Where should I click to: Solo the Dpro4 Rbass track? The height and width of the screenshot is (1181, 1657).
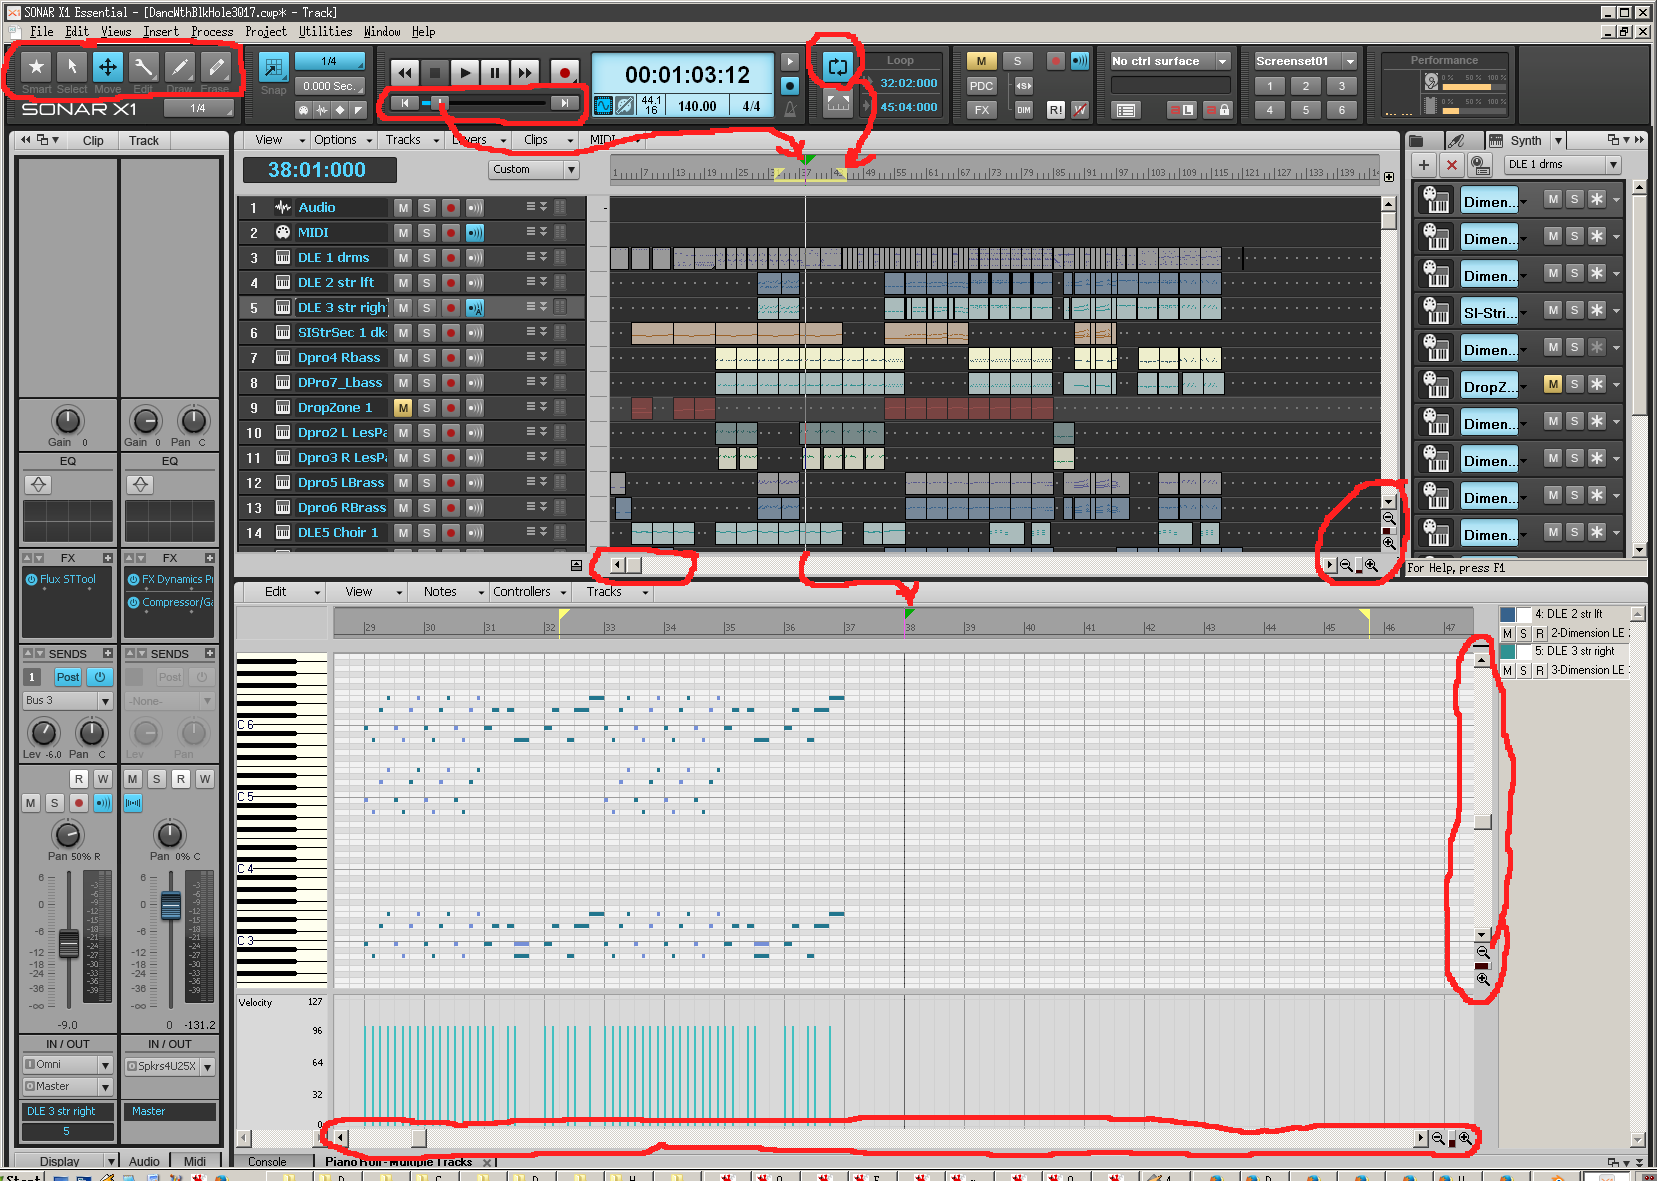point(426,358)
